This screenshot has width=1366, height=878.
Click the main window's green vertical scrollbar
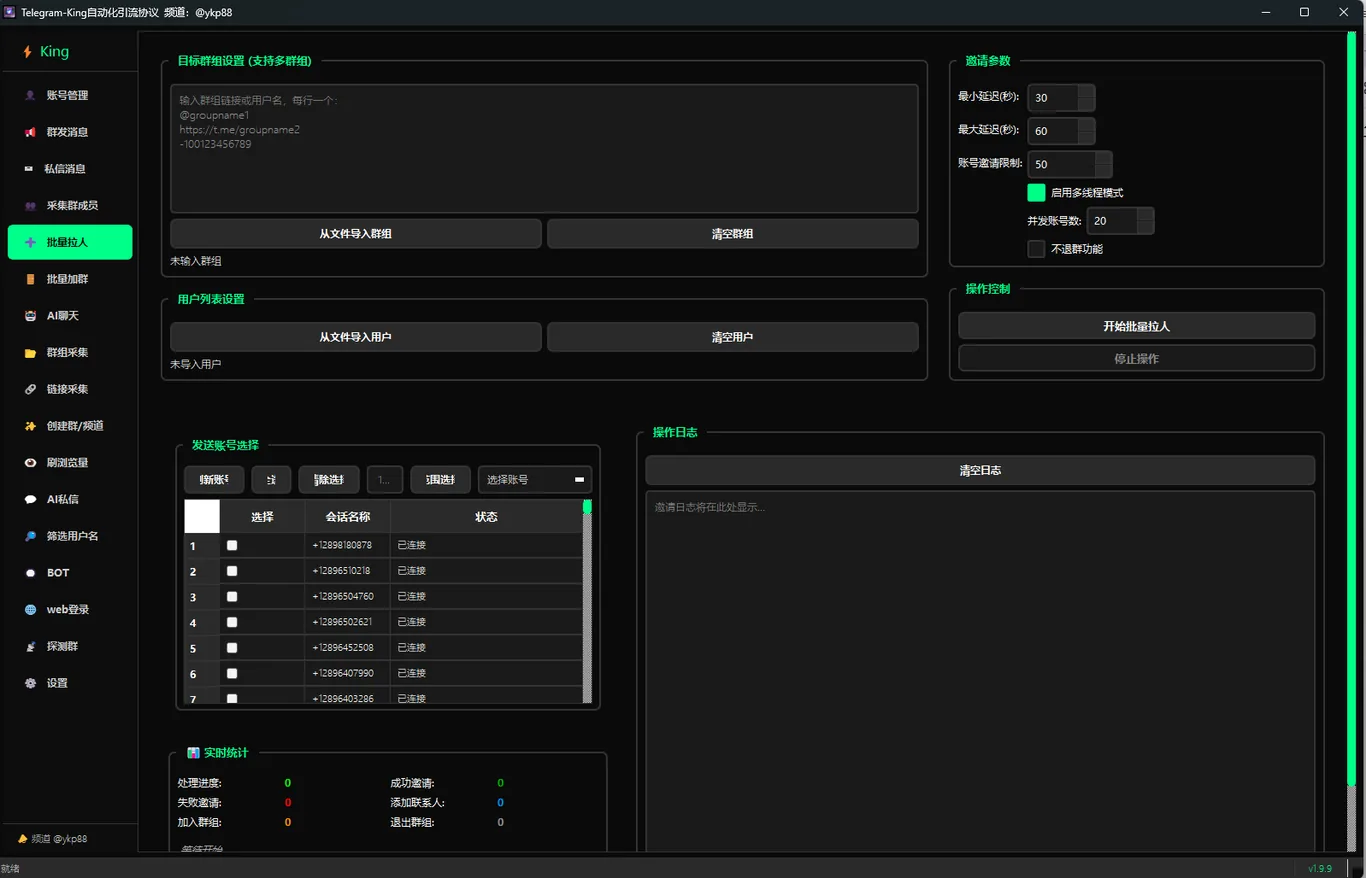[x=1352, y=410]
